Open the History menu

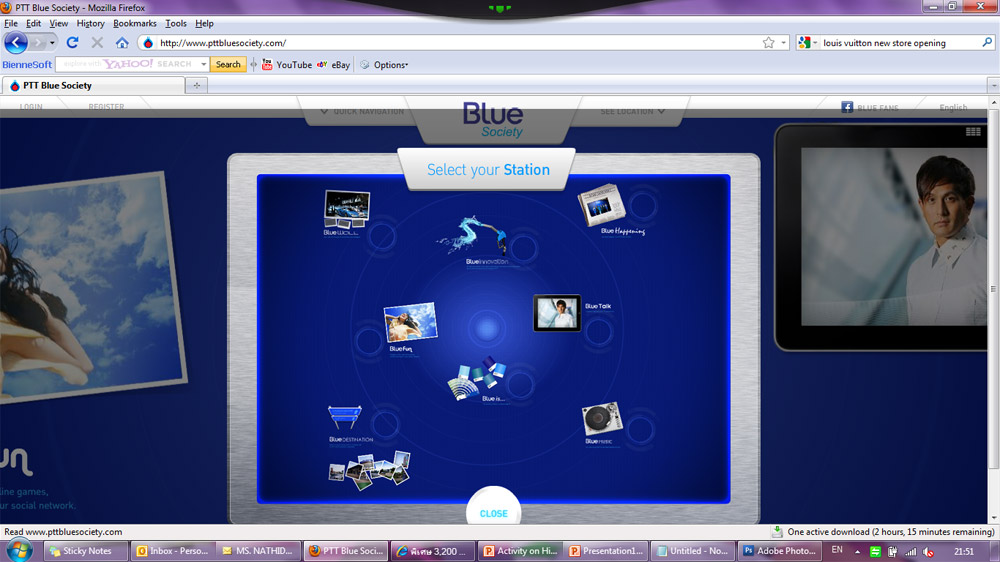click(x=90, y=24)
